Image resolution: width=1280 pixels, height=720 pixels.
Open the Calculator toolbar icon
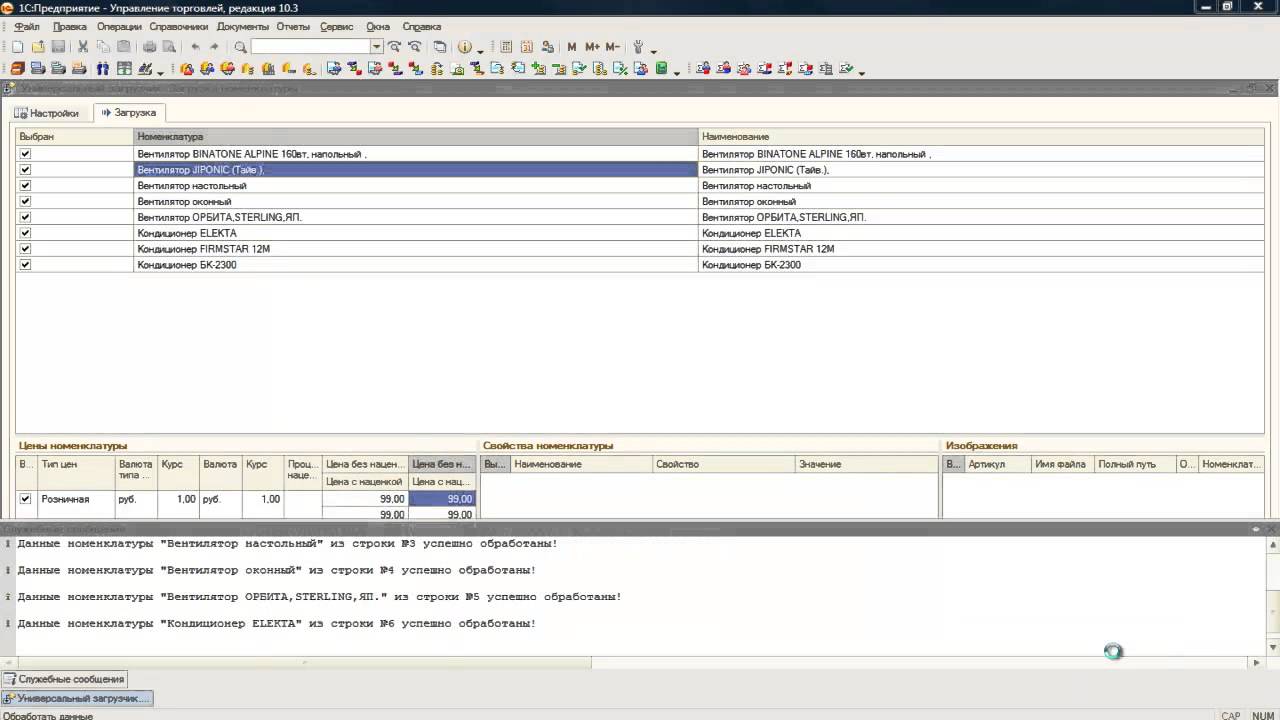506,47
